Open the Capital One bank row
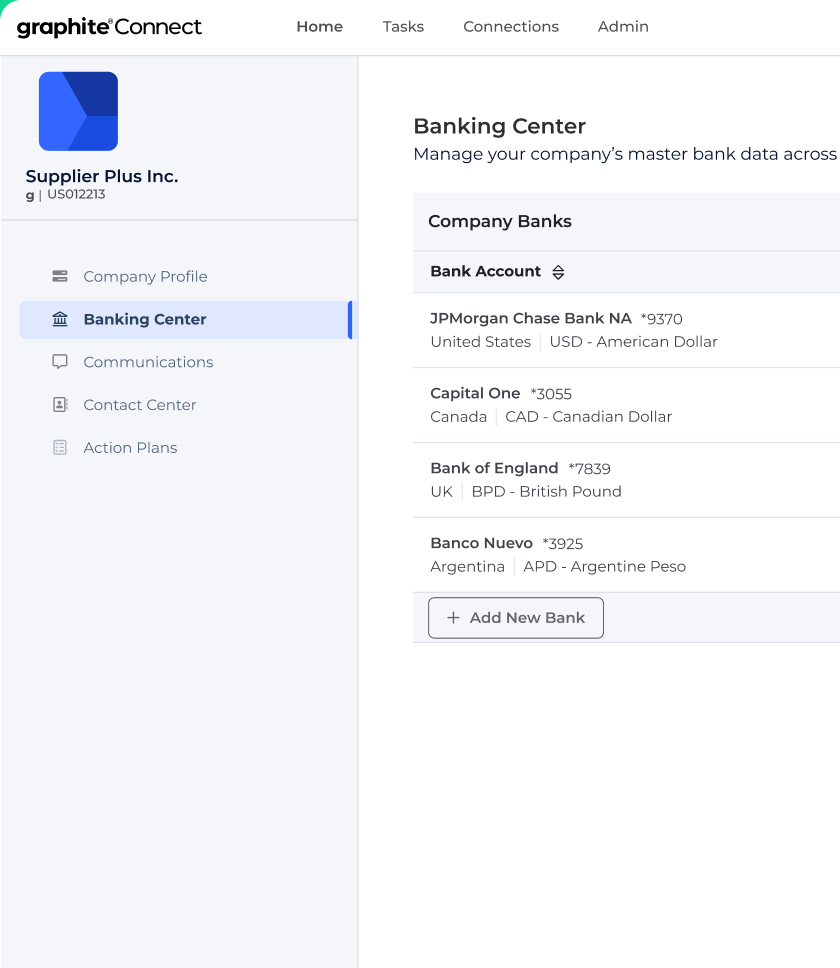This screenshot has height=968, width=840. [x=626, y=405]
